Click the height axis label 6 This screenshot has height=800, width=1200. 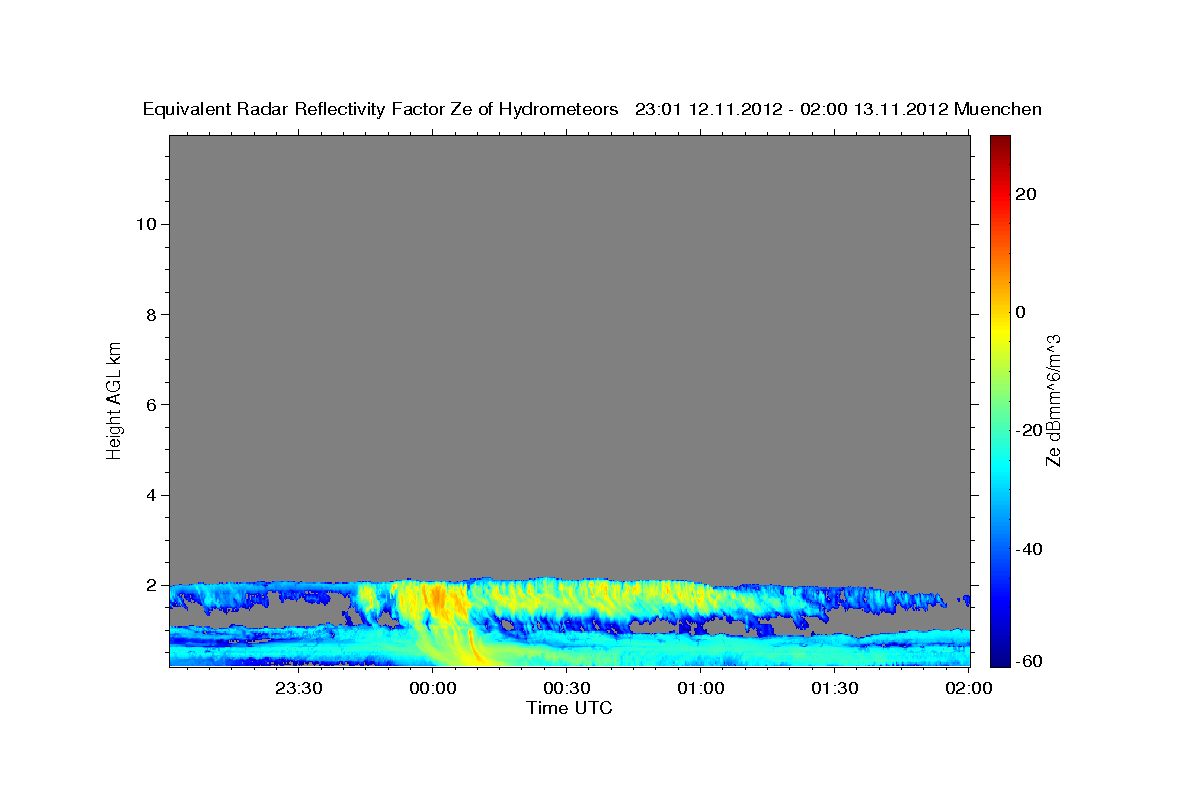151,404
